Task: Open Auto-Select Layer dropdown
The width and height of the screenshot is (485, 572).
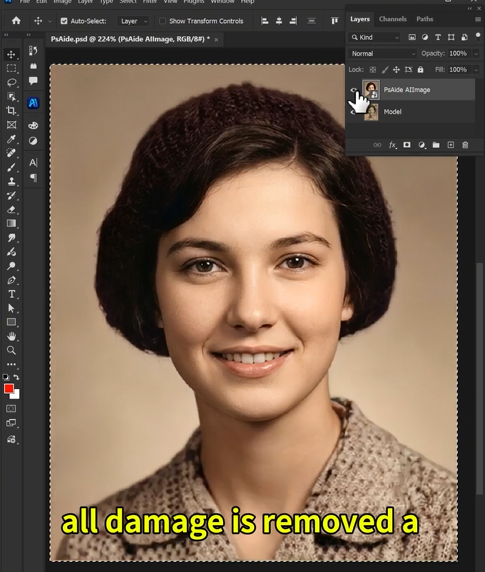Action: (x=133, y=21)
